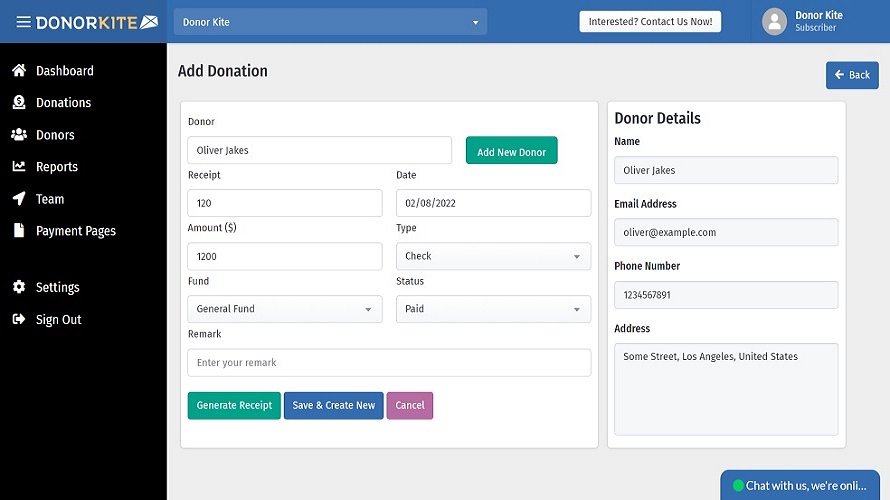
Task: Click the Payment Pages file icon
Action: click(19, 231)
